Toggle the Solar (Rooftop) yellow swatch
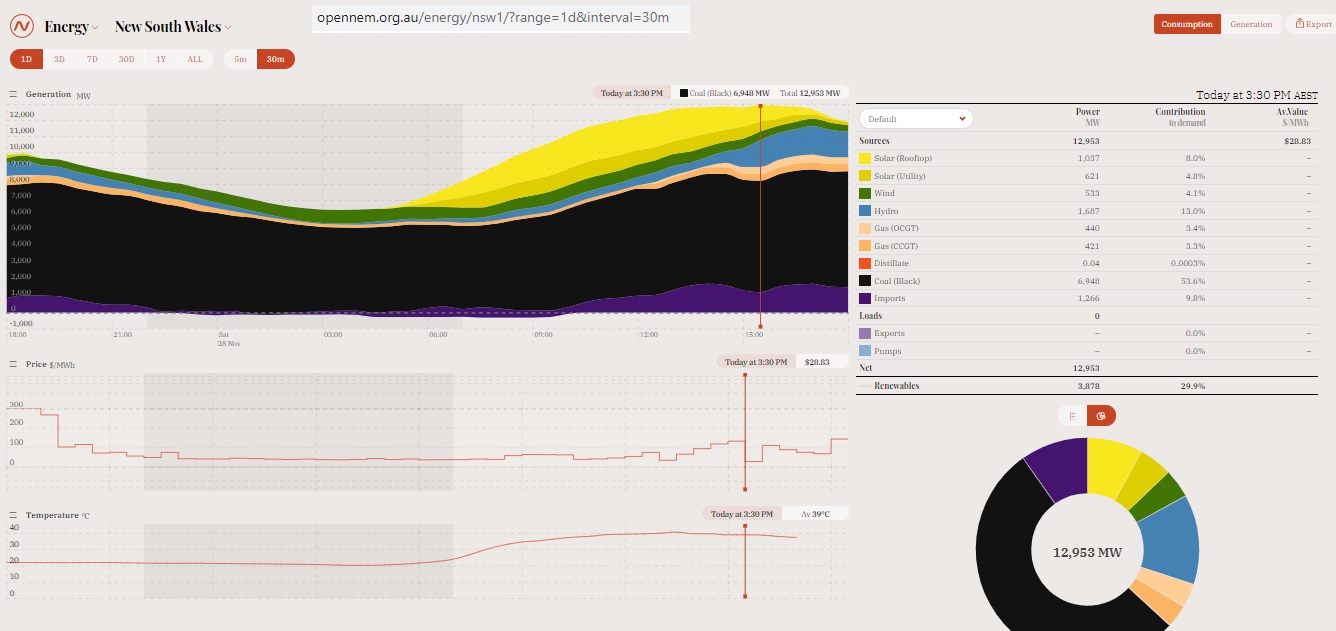1336x631 pixels. (x=865, y=158)
